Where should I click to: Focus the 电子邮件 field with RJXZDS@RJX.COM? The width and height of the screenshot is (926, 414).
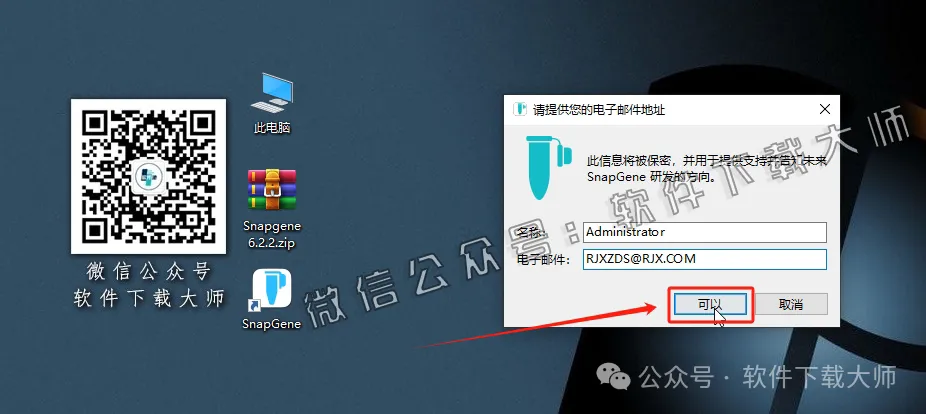coord(705,259)
